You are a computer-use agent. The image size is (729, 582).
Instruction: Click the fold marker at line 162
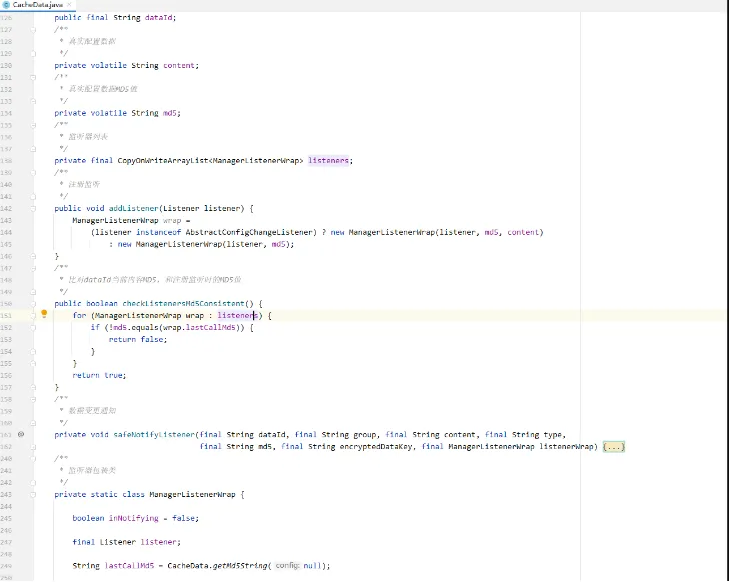(33, 447)
